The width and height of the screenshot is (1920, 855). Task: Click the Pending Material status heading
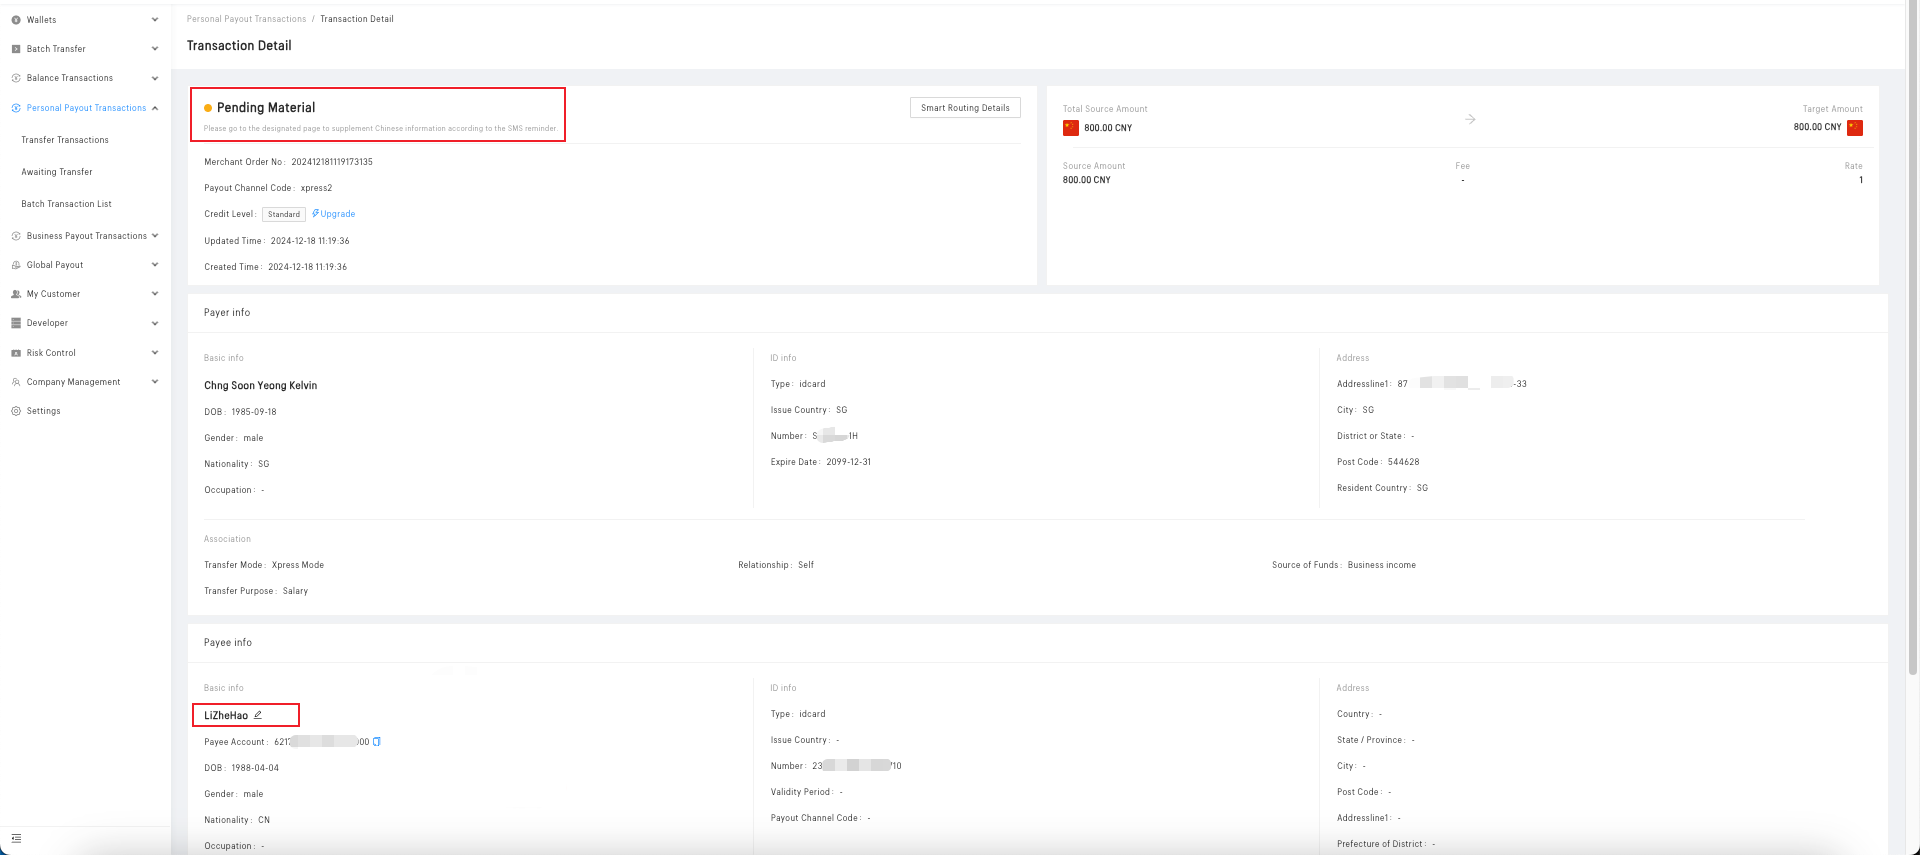pos(266,108)
